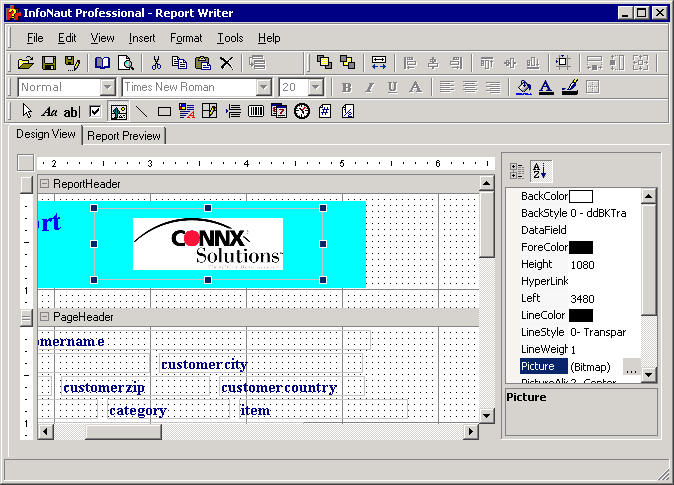This screenshot has height=485, width=674.
Task: Open the Insert menu
Action: pos(142,38)
